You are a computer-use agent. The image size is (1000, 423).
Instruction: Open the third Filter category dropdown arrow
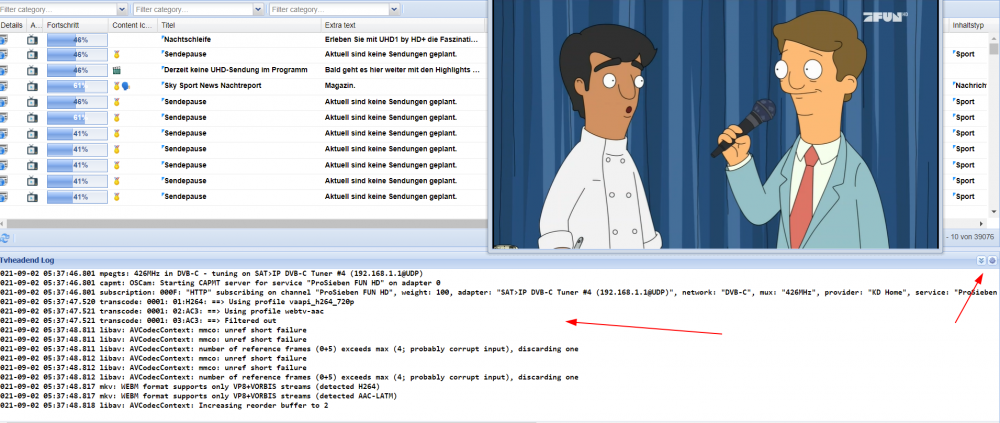(394, 10)
